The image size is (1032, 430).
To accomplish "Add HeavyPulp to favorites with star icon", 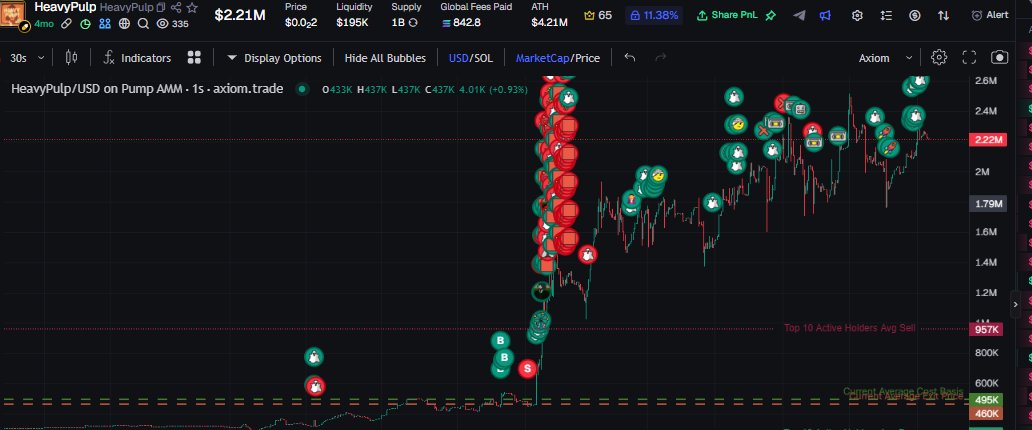I will 192,7.
